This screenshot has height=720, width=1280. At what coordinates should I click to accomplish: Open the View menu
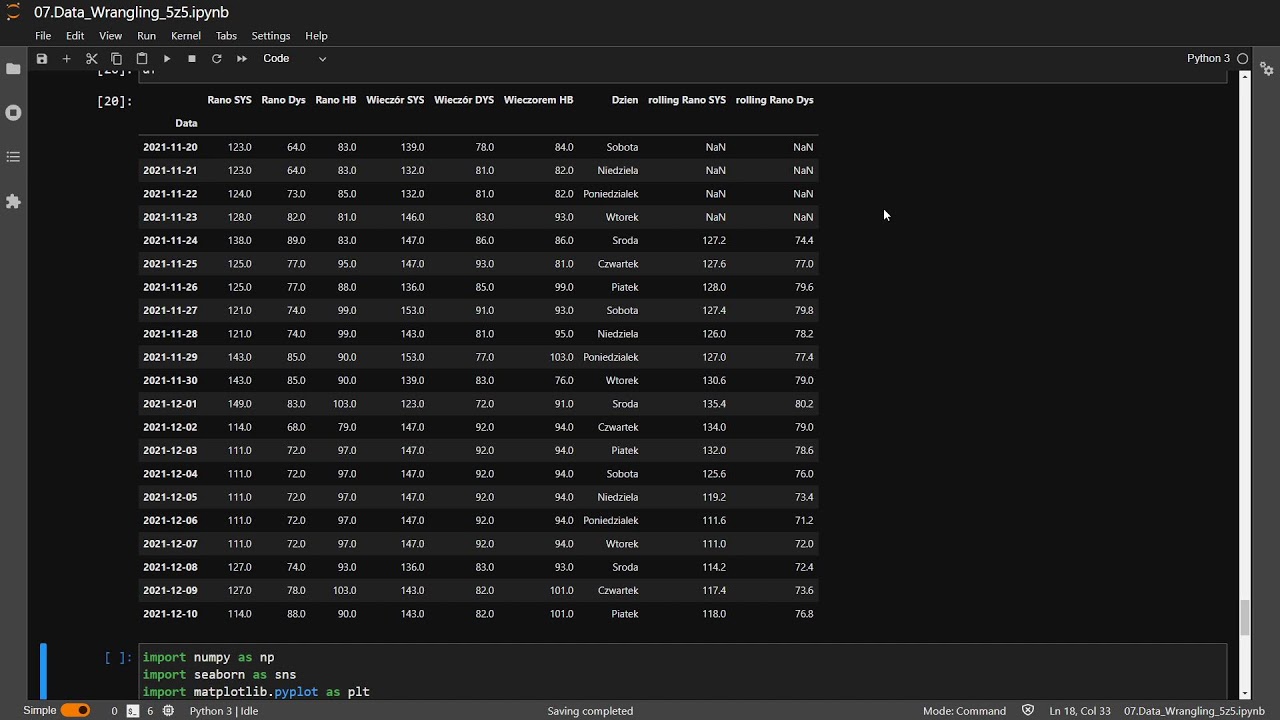coord(110,36)
